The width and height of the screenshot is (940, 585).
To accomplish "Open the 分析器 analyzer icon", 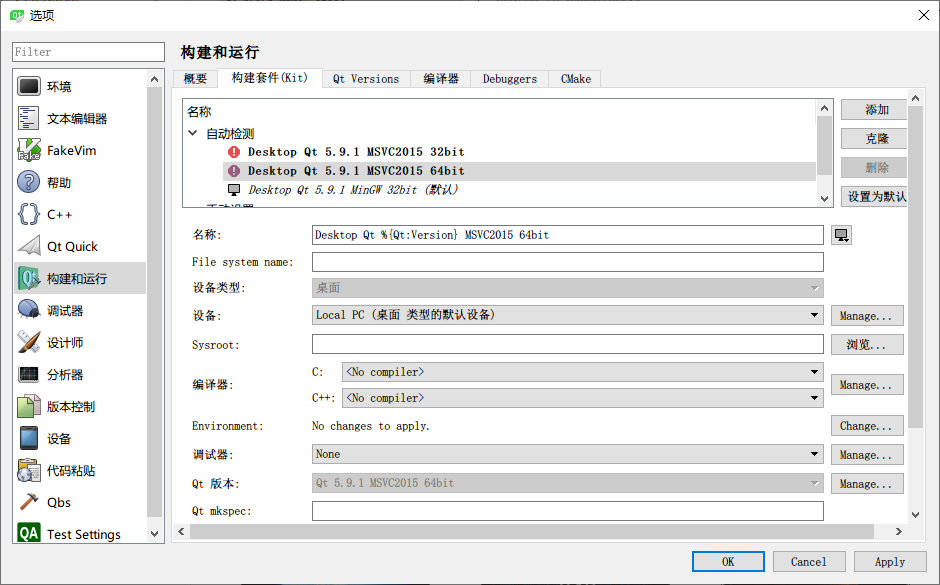I will (29, 375).
